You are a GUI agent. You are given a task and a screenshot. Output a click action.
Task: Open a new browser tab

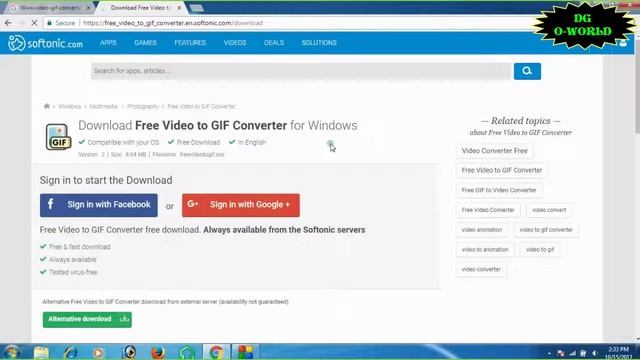197,8
